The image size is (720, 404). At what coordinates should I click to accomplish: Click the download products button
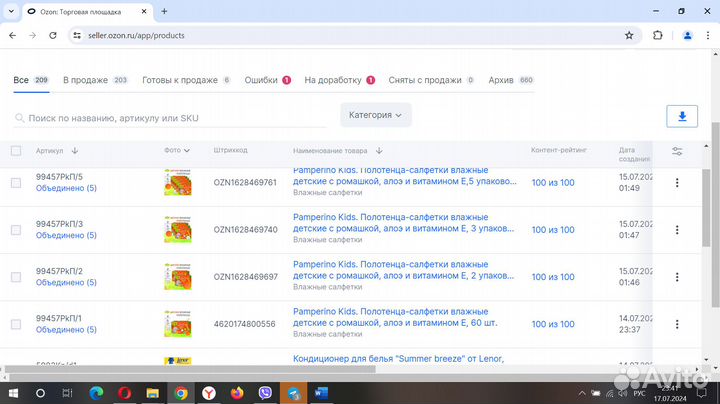click(x=682, y=116)
